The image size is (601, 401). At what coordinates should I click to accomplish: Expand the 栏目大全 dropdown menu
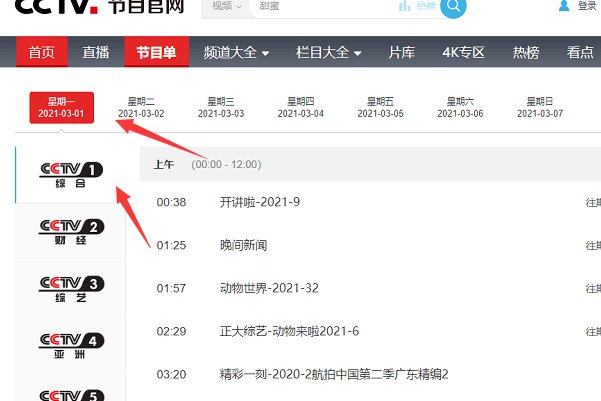tap(328, 52)
